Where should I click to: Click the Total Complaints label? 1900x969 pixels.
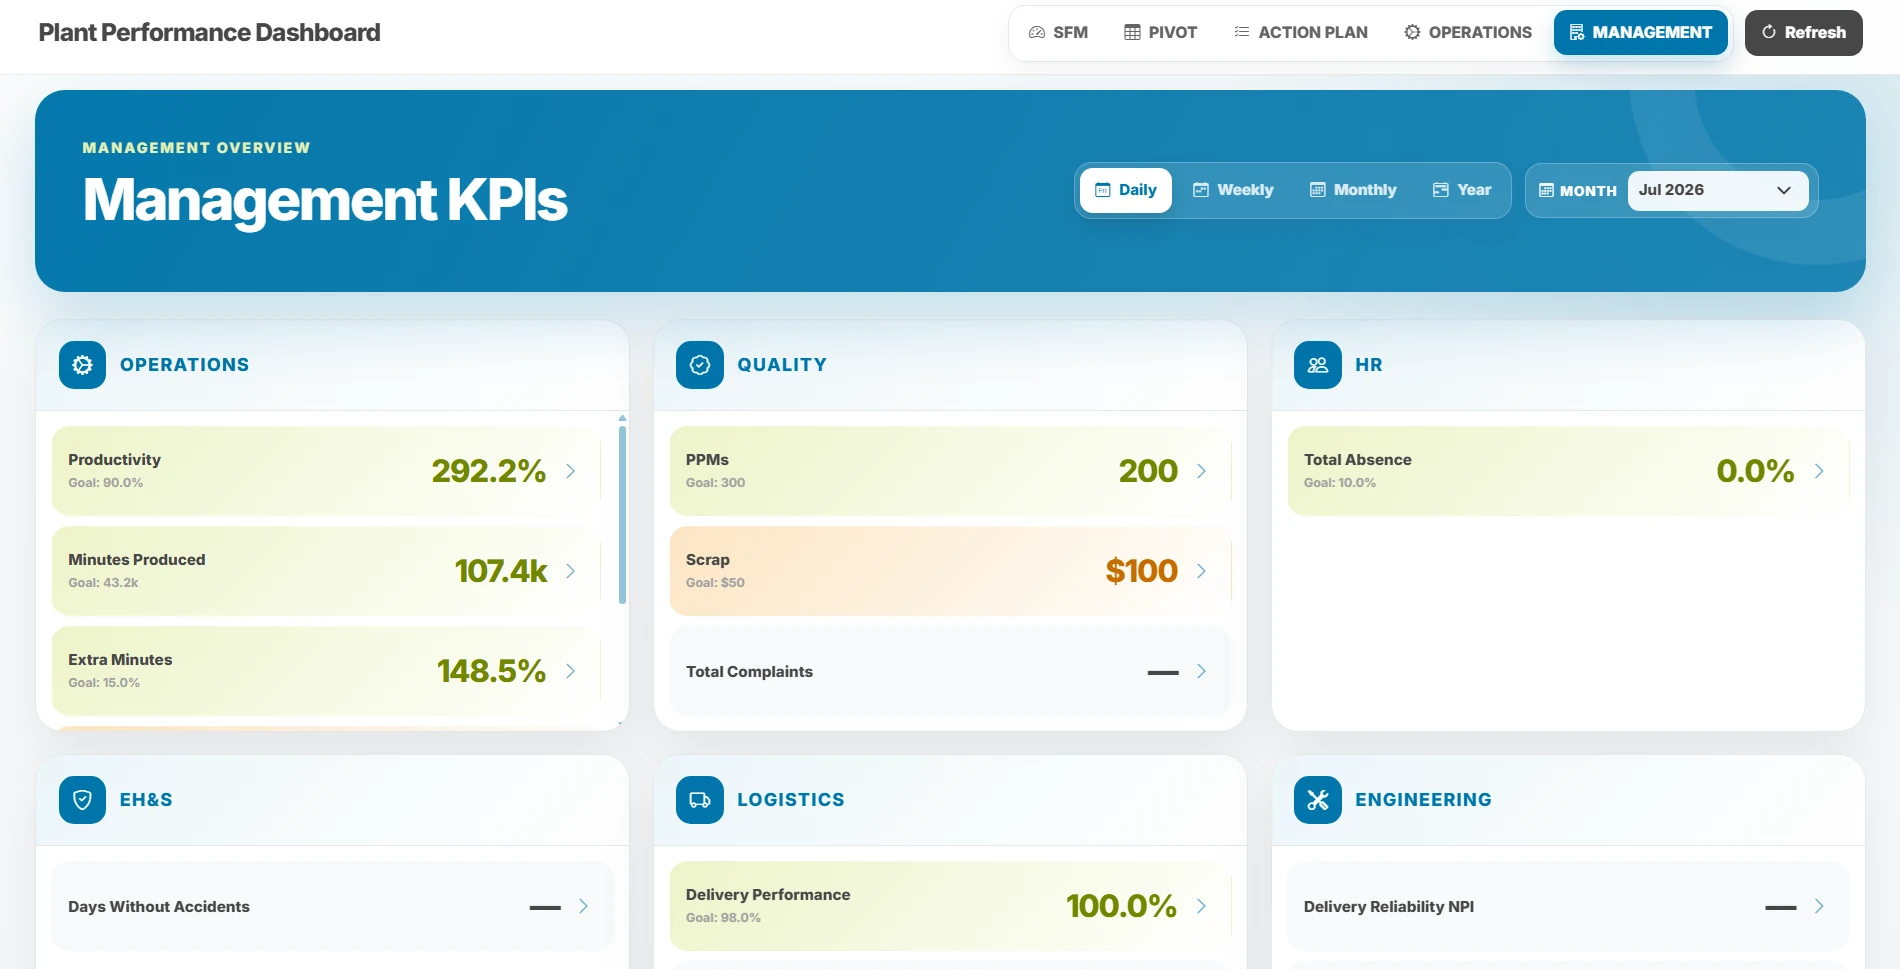click(x=749, y=672)
